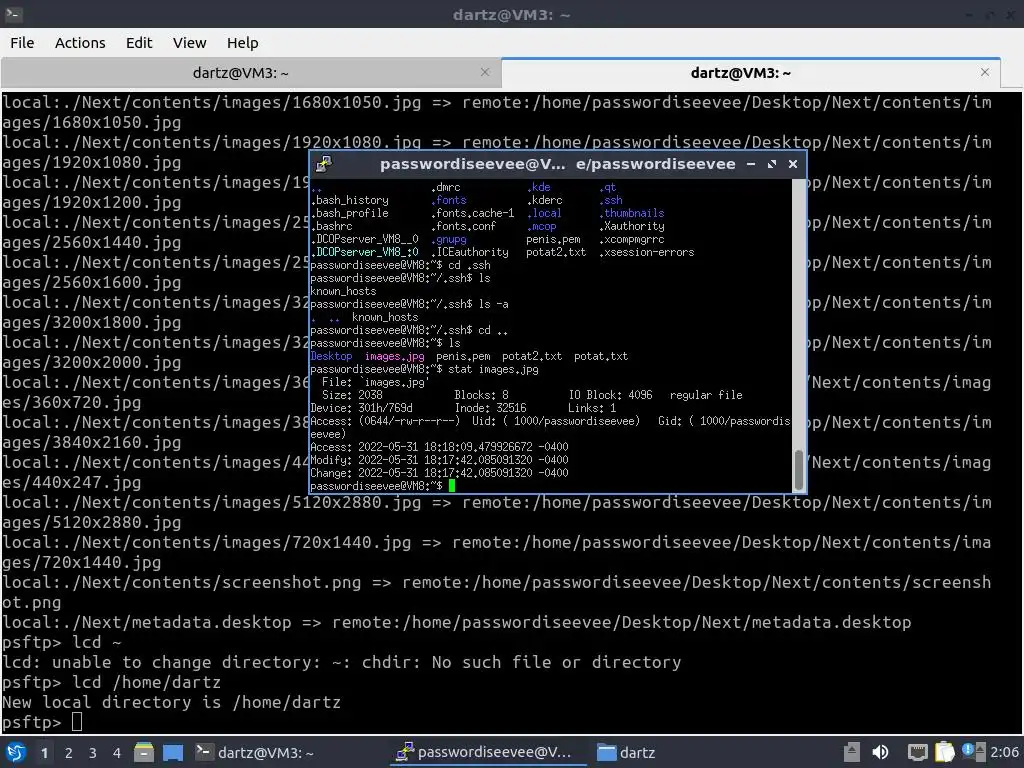Open the Help menu
This screenshot has width=1024, height=768.
[x=242, y=43]
